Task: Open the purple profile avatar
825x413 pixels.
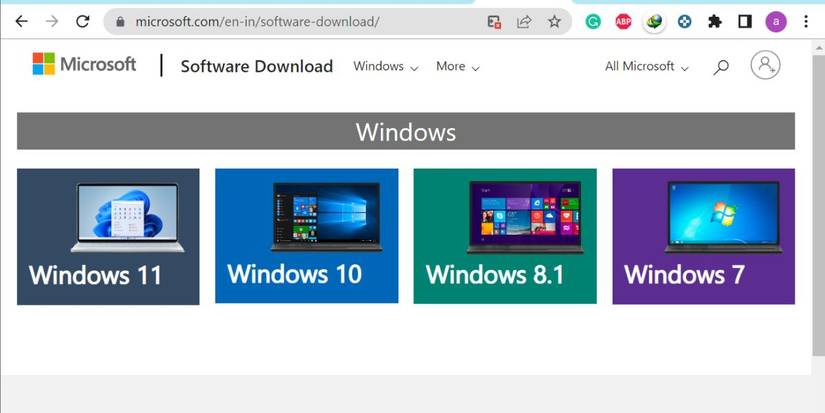Action: tap(776, 22)
